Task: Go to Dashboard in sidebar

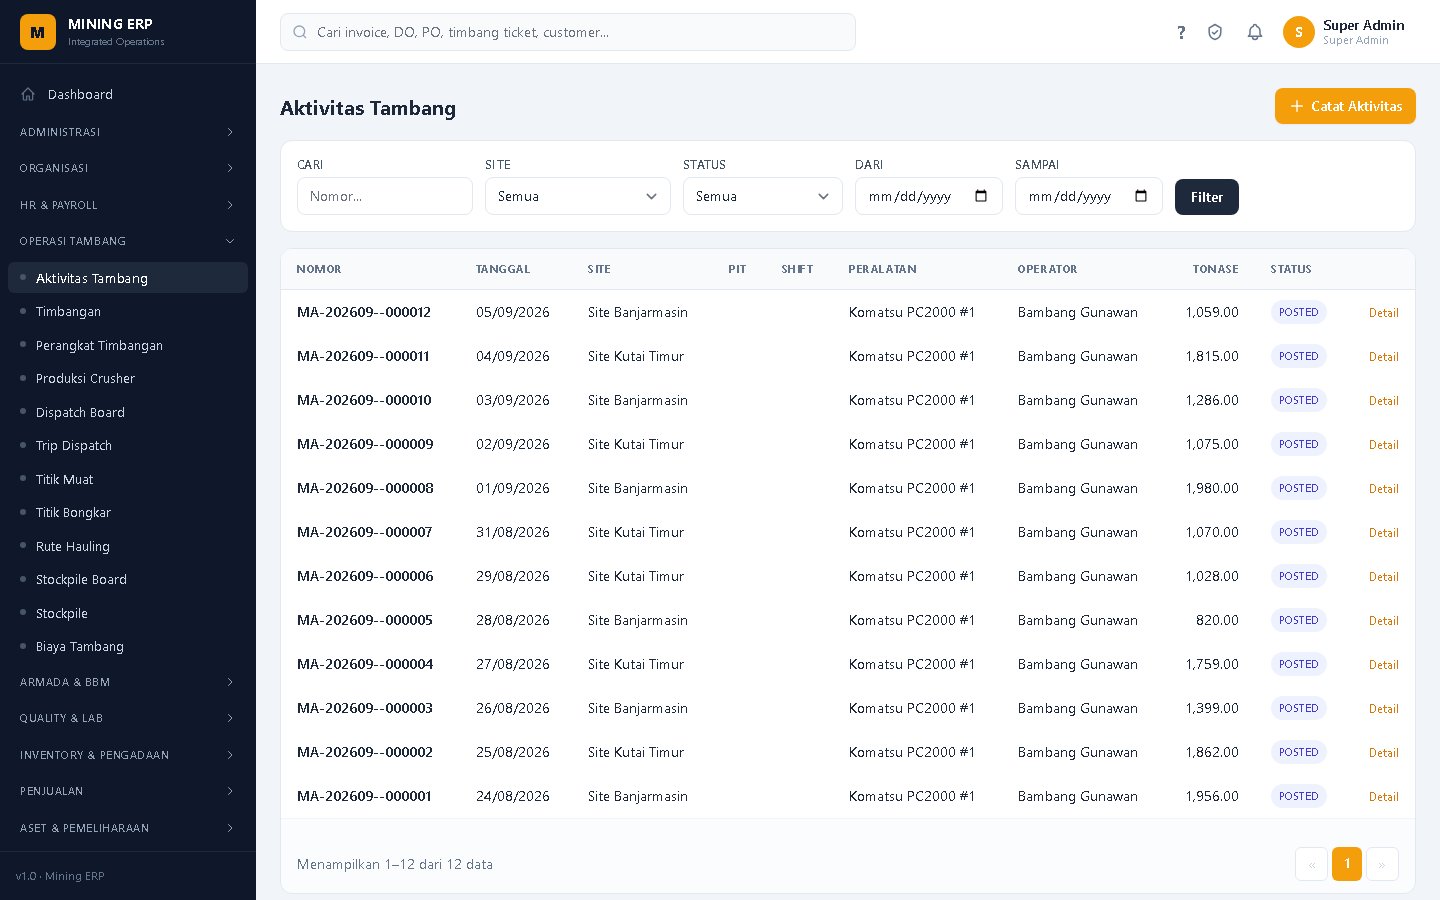Action: 128,94
